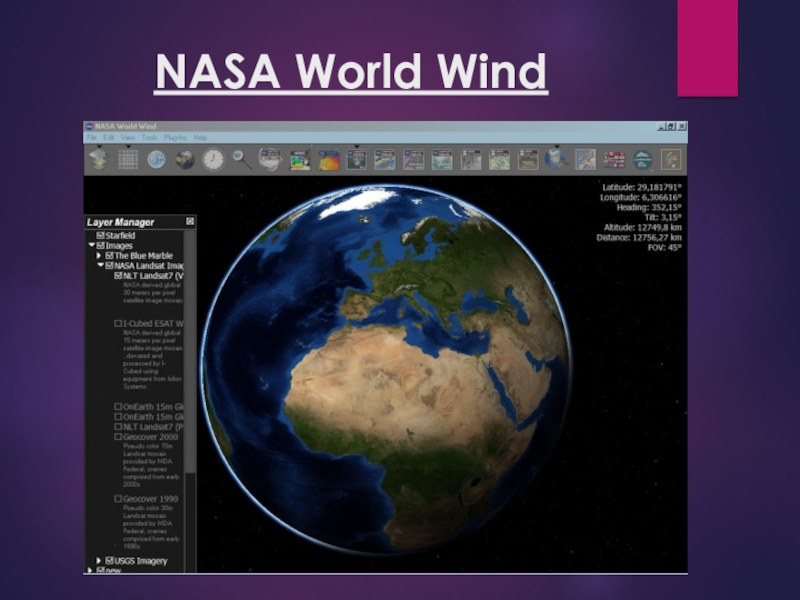This screenshot has width=800, height=600.
Task: Click the globe with magnifier toolbar icon
Action: 557,159
